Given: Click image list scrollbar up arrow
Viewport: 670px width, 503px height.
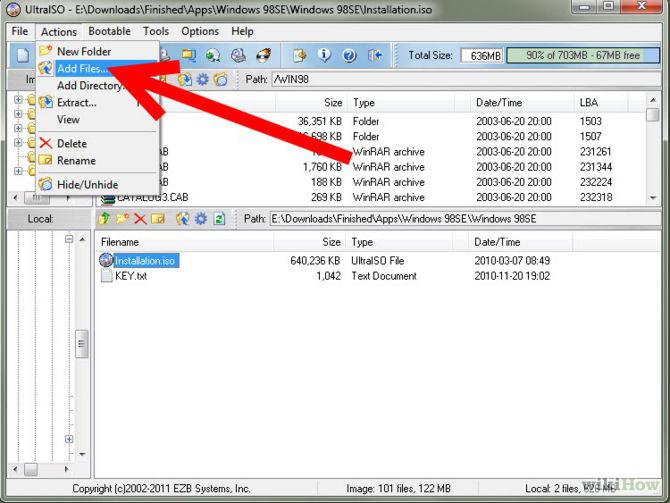Looking at the screenshot, I should 653,100.
